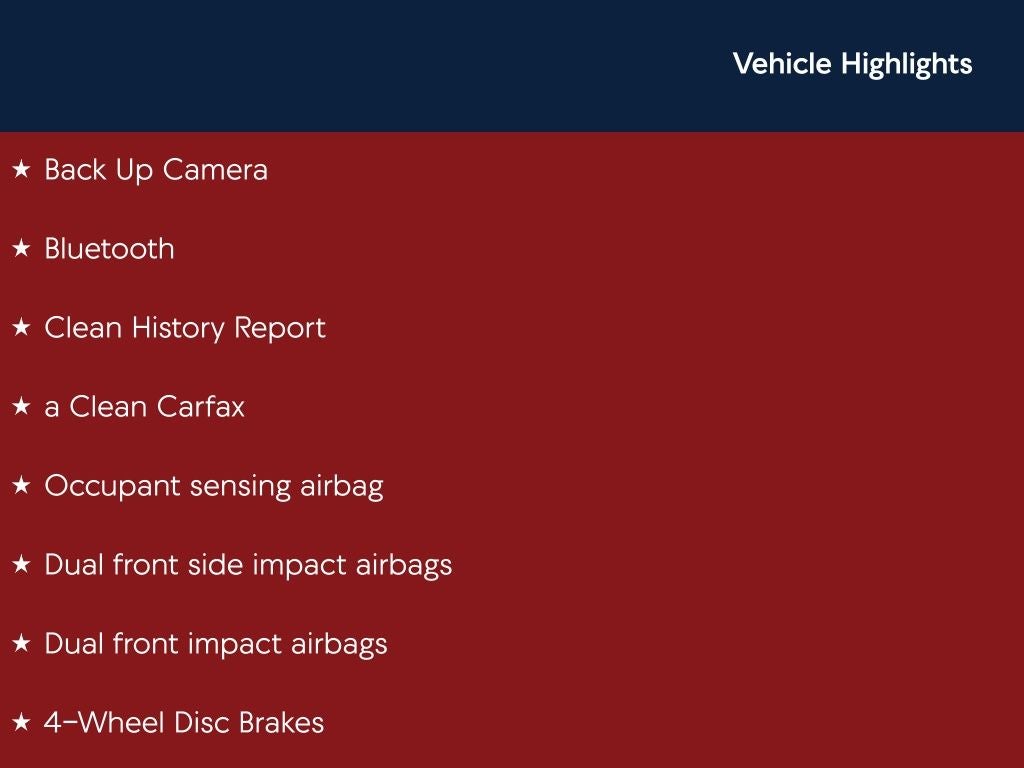Select the Bluetooth feature text
1024x768 pixels.
[x=109, y=249]
